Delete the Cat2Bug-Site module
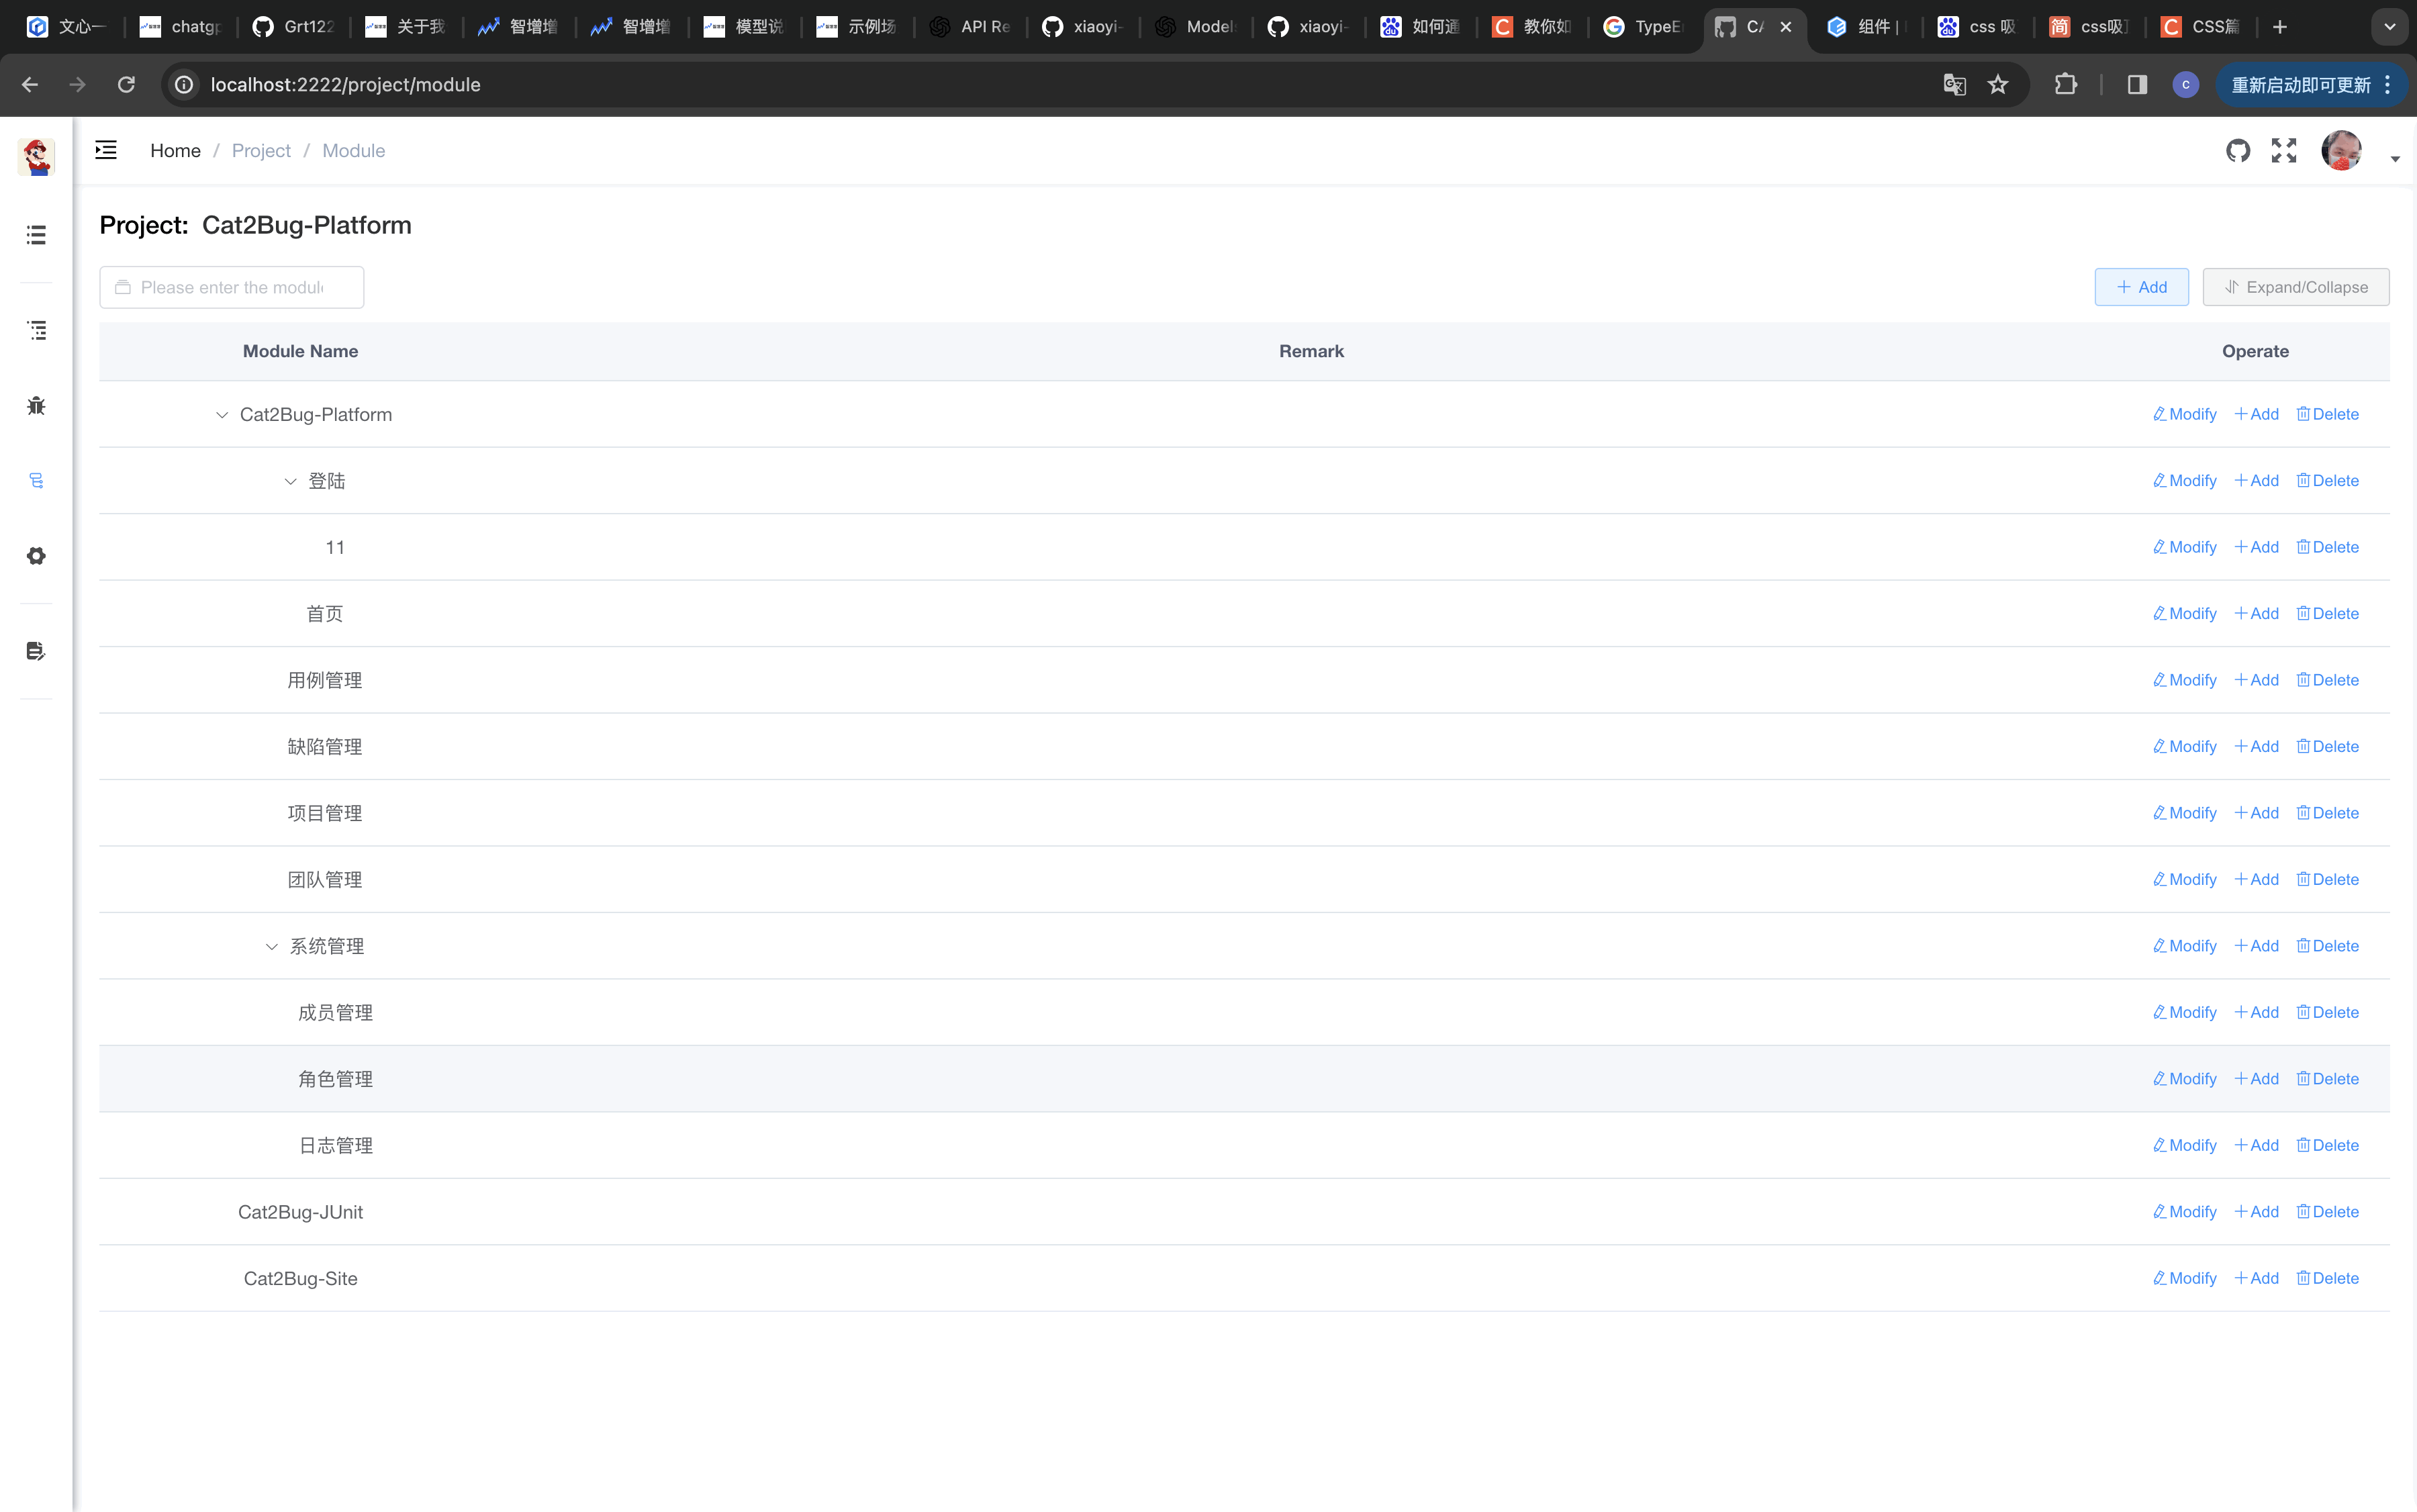Screen dimensions: 2417x1512 (2327, 1278)
